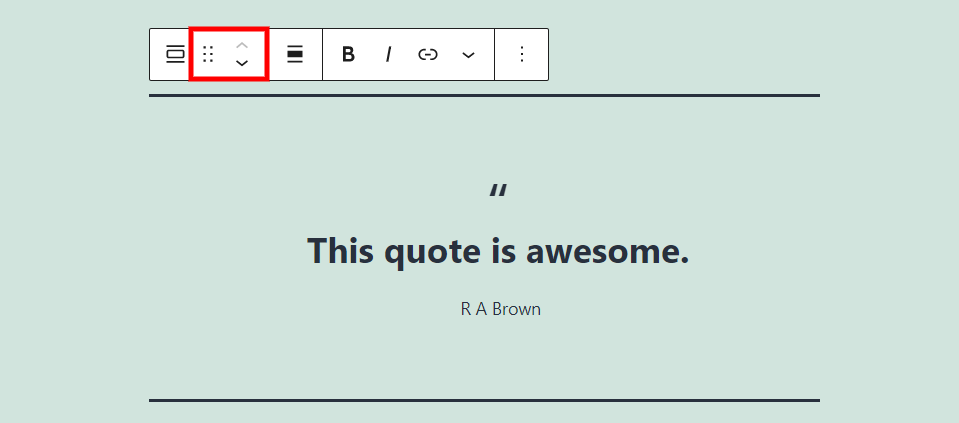
Task: Click the opening quotation mark graphic
Action: (x=498, y=190)
